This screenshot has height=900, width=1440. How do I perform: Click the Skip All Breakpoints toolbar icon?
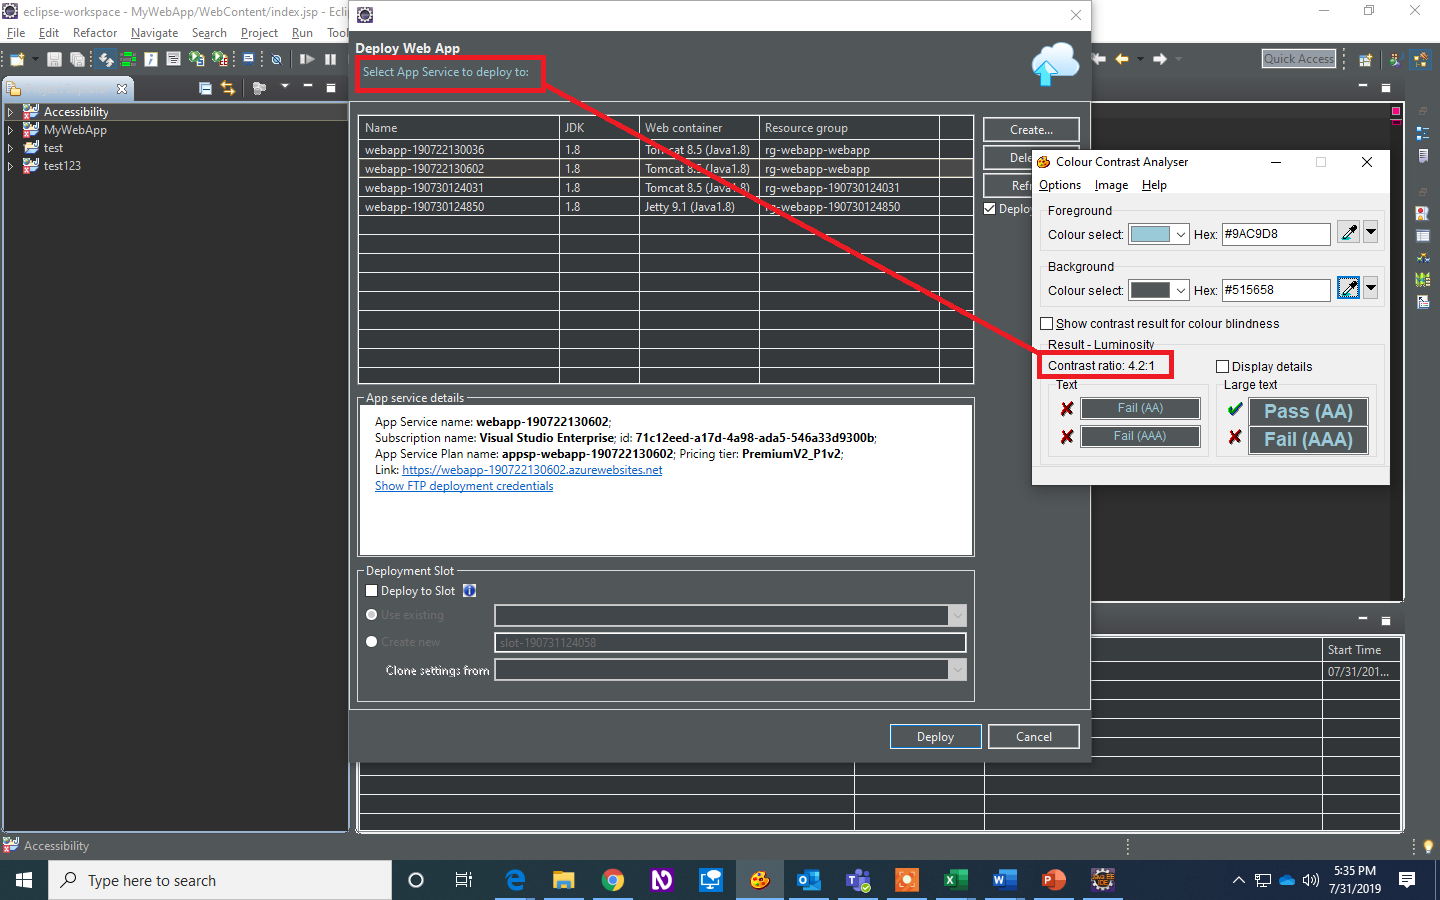277,59
